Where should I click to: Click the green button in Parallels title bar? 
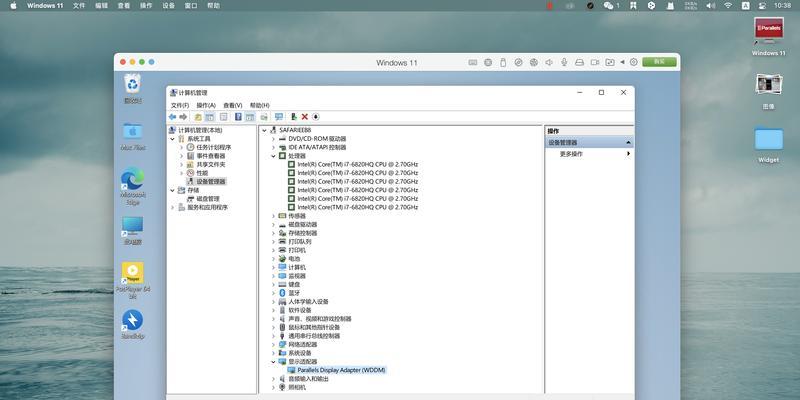pyautogui.click(x=659, y=62)
